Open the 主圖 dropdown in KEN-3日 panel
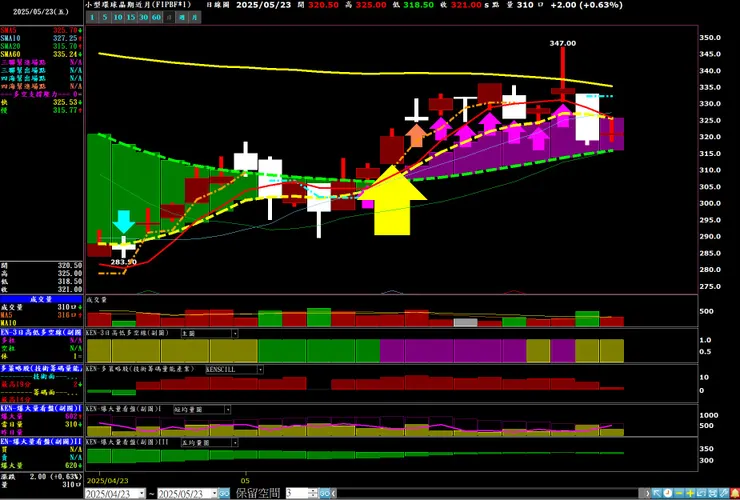Screen dimensions: 740x500 [x=235, y=333]
